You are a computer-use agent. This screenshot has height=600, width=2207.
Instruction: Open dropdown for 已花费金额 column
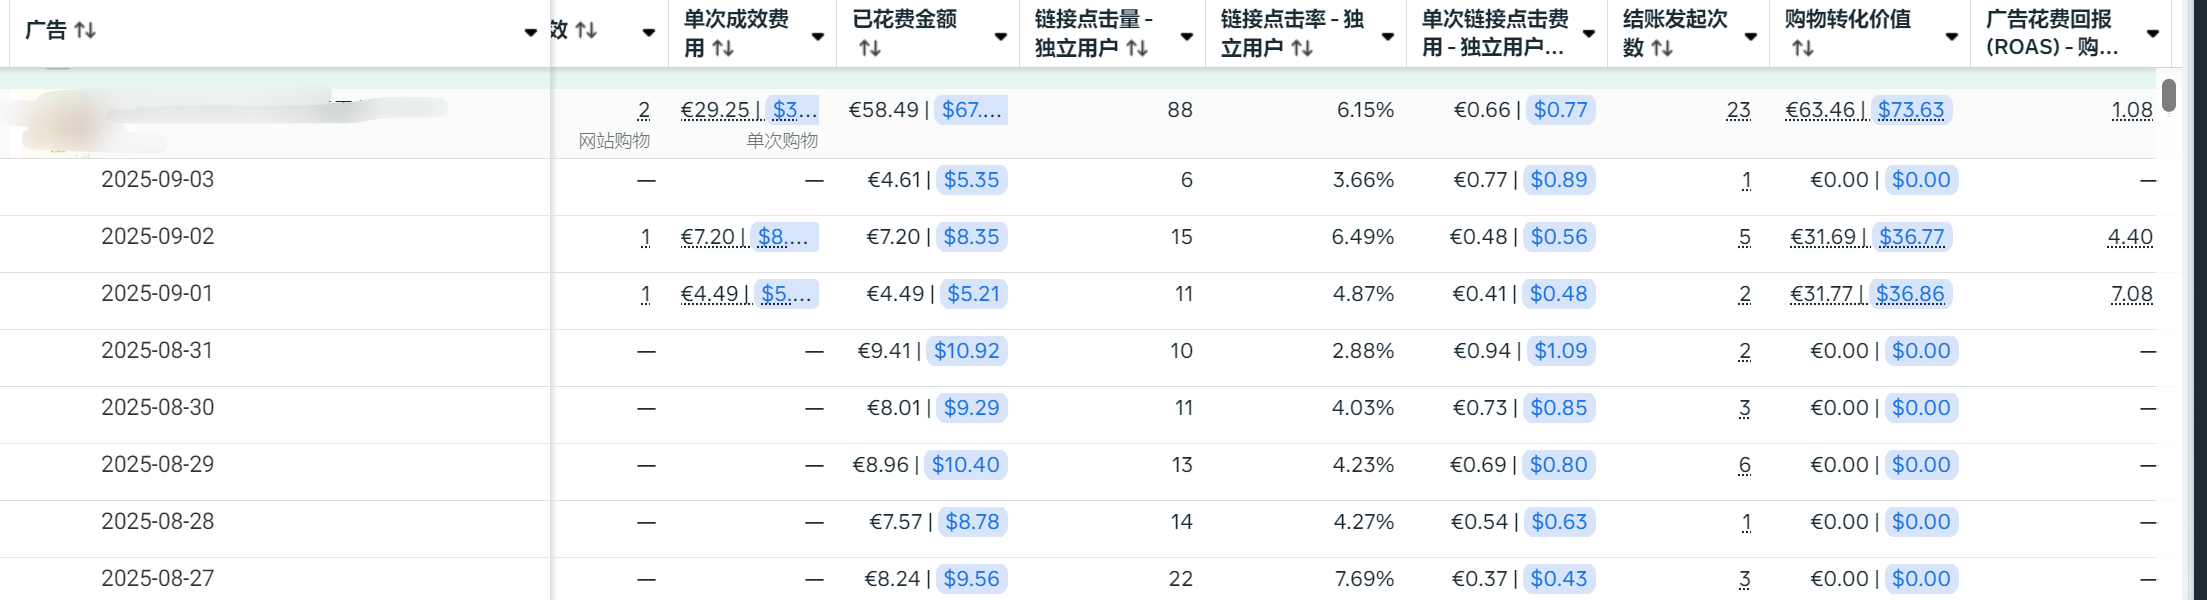1000,37
